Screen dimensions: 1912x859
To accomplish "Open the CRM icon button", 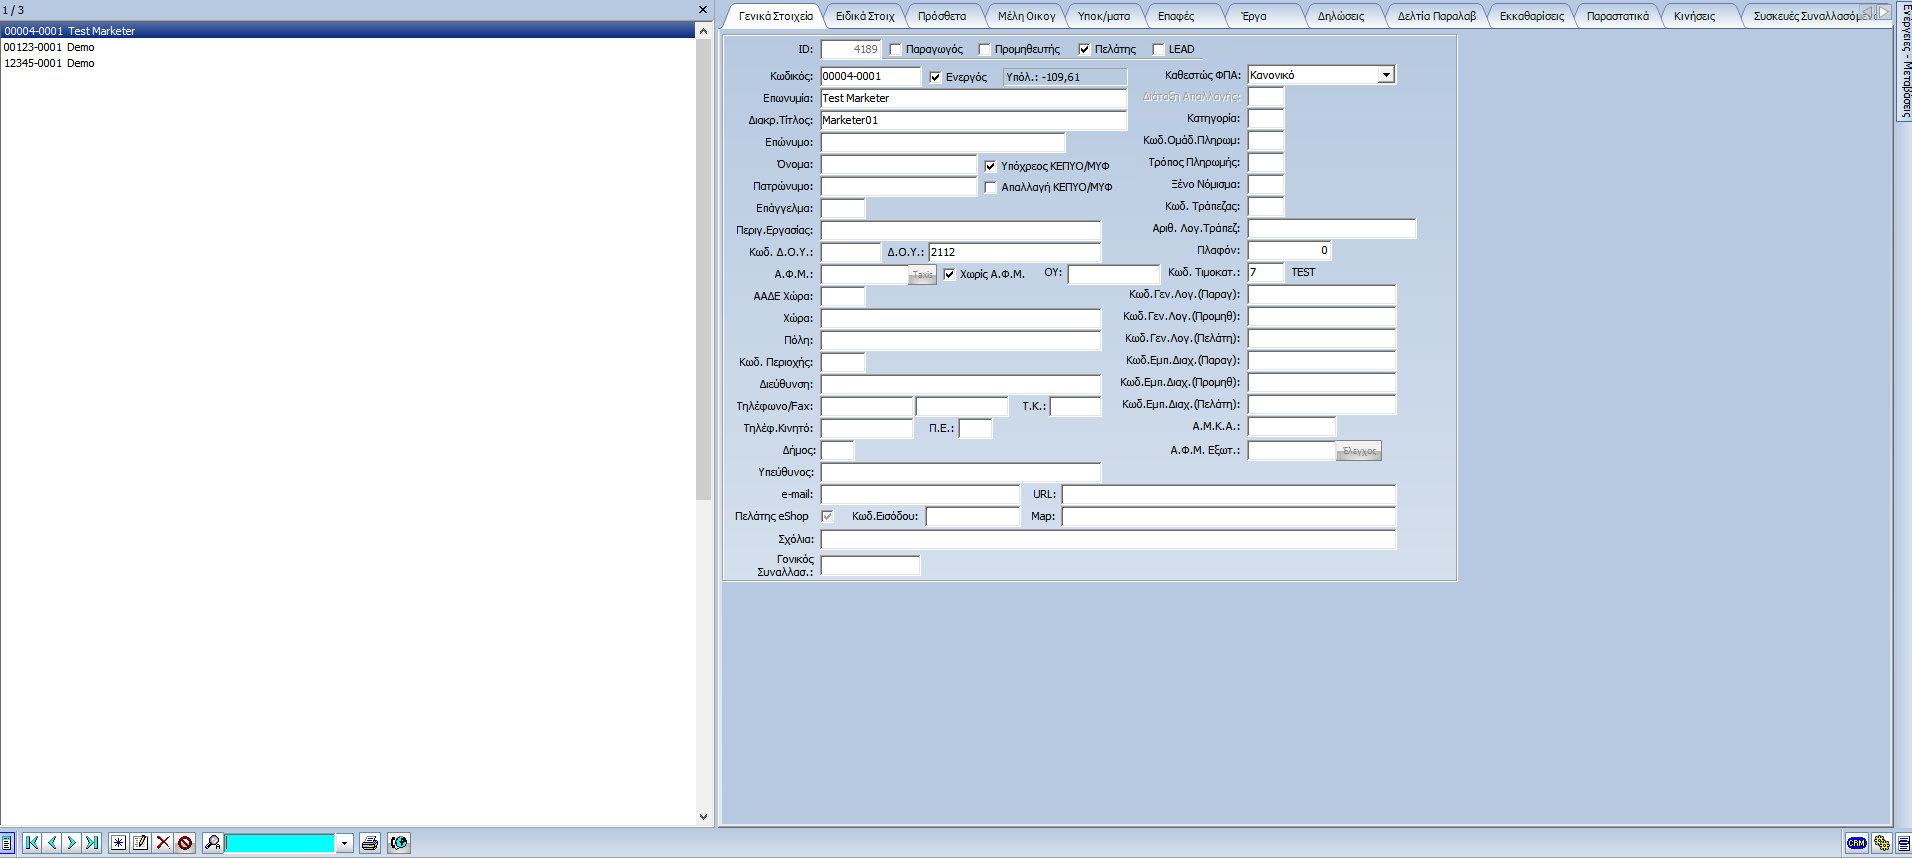I will tap(1856, 843).
